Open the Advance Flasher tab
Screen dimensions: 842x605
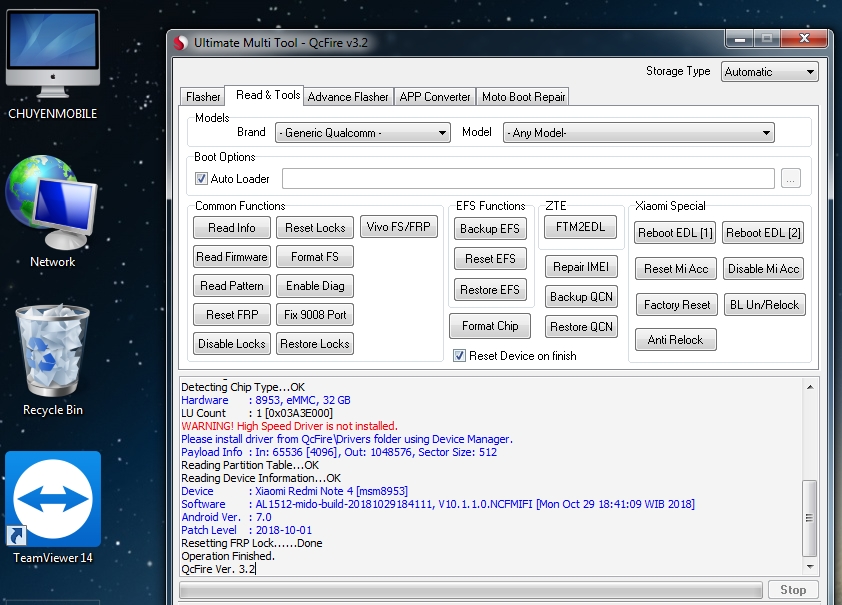pyautogui.click(x=348, y=97)
